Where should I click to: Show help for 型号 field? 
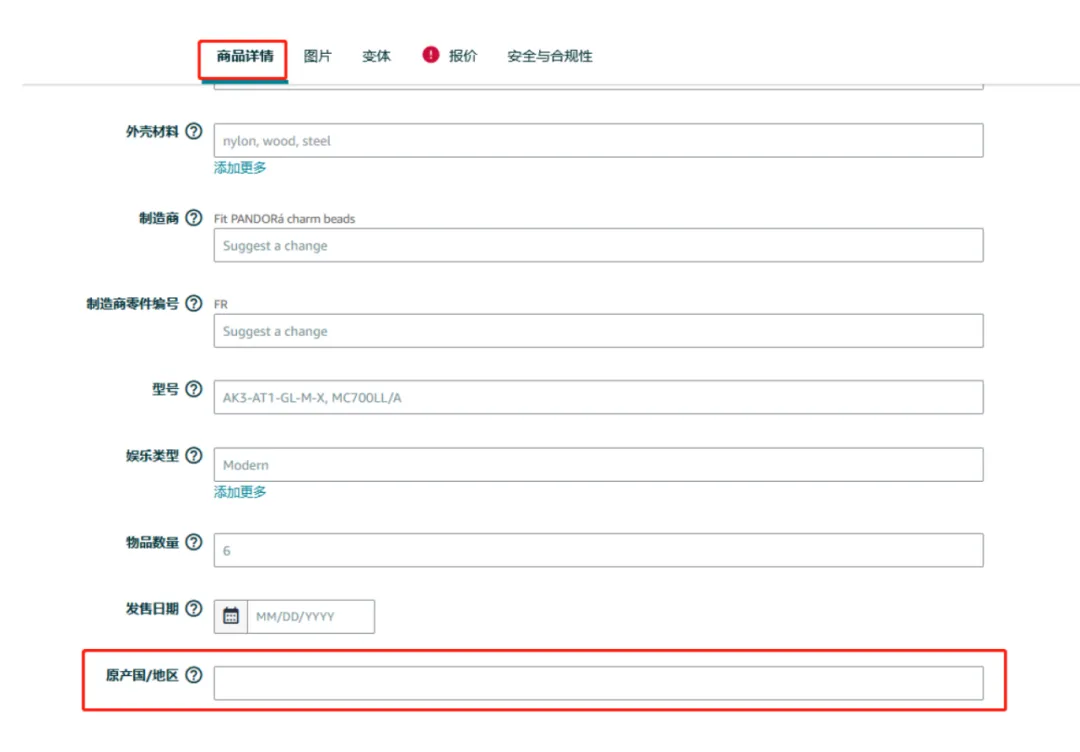194,389
